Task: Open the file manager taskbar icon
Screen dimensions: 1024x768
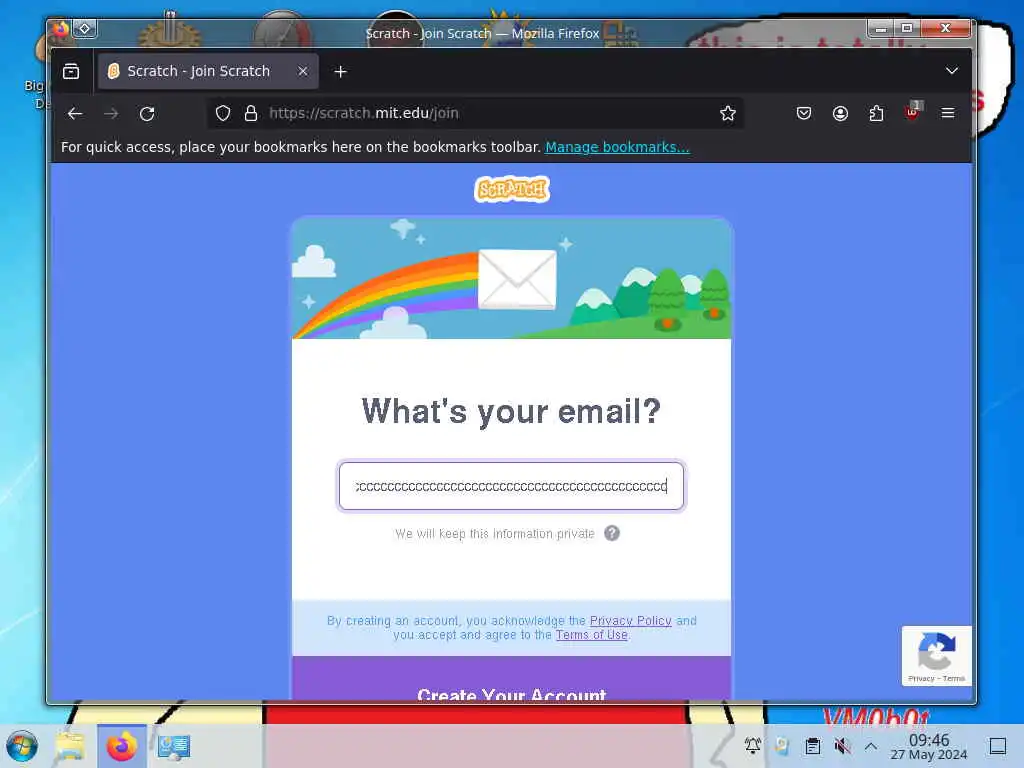Action: coord(70,746)
